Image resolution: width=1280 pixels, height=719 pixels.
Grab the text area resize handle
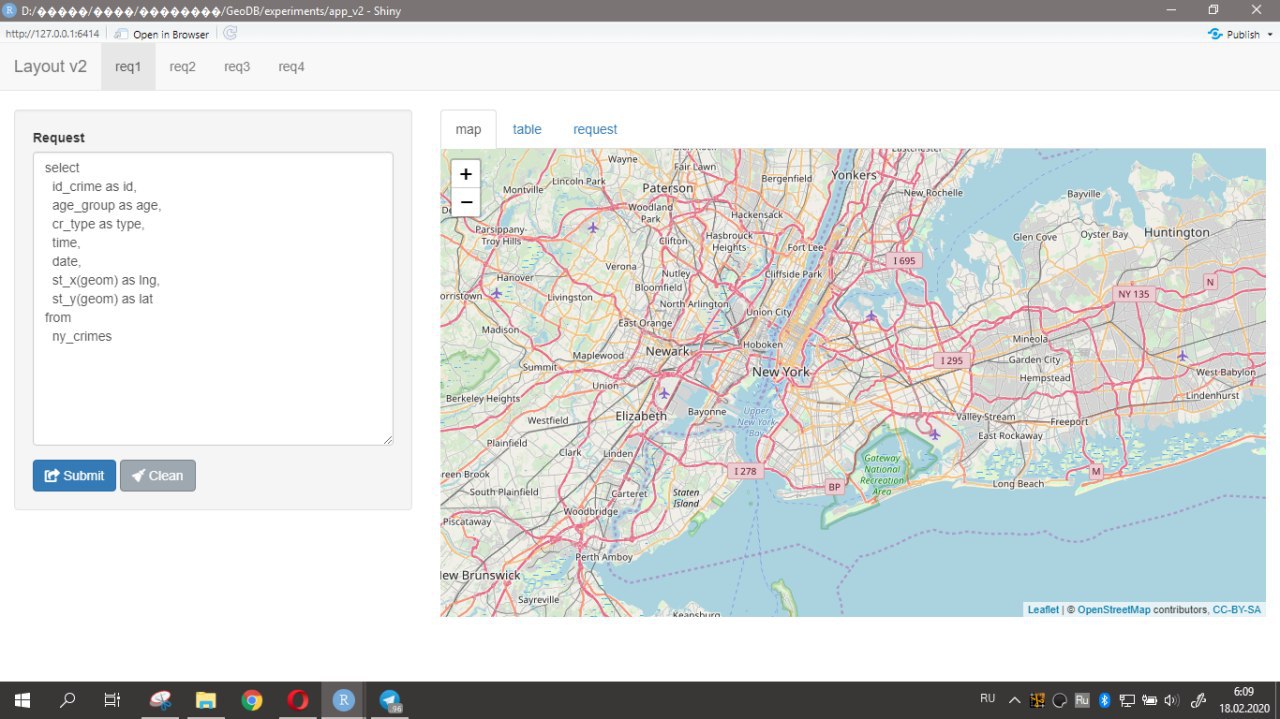point(387,439)
